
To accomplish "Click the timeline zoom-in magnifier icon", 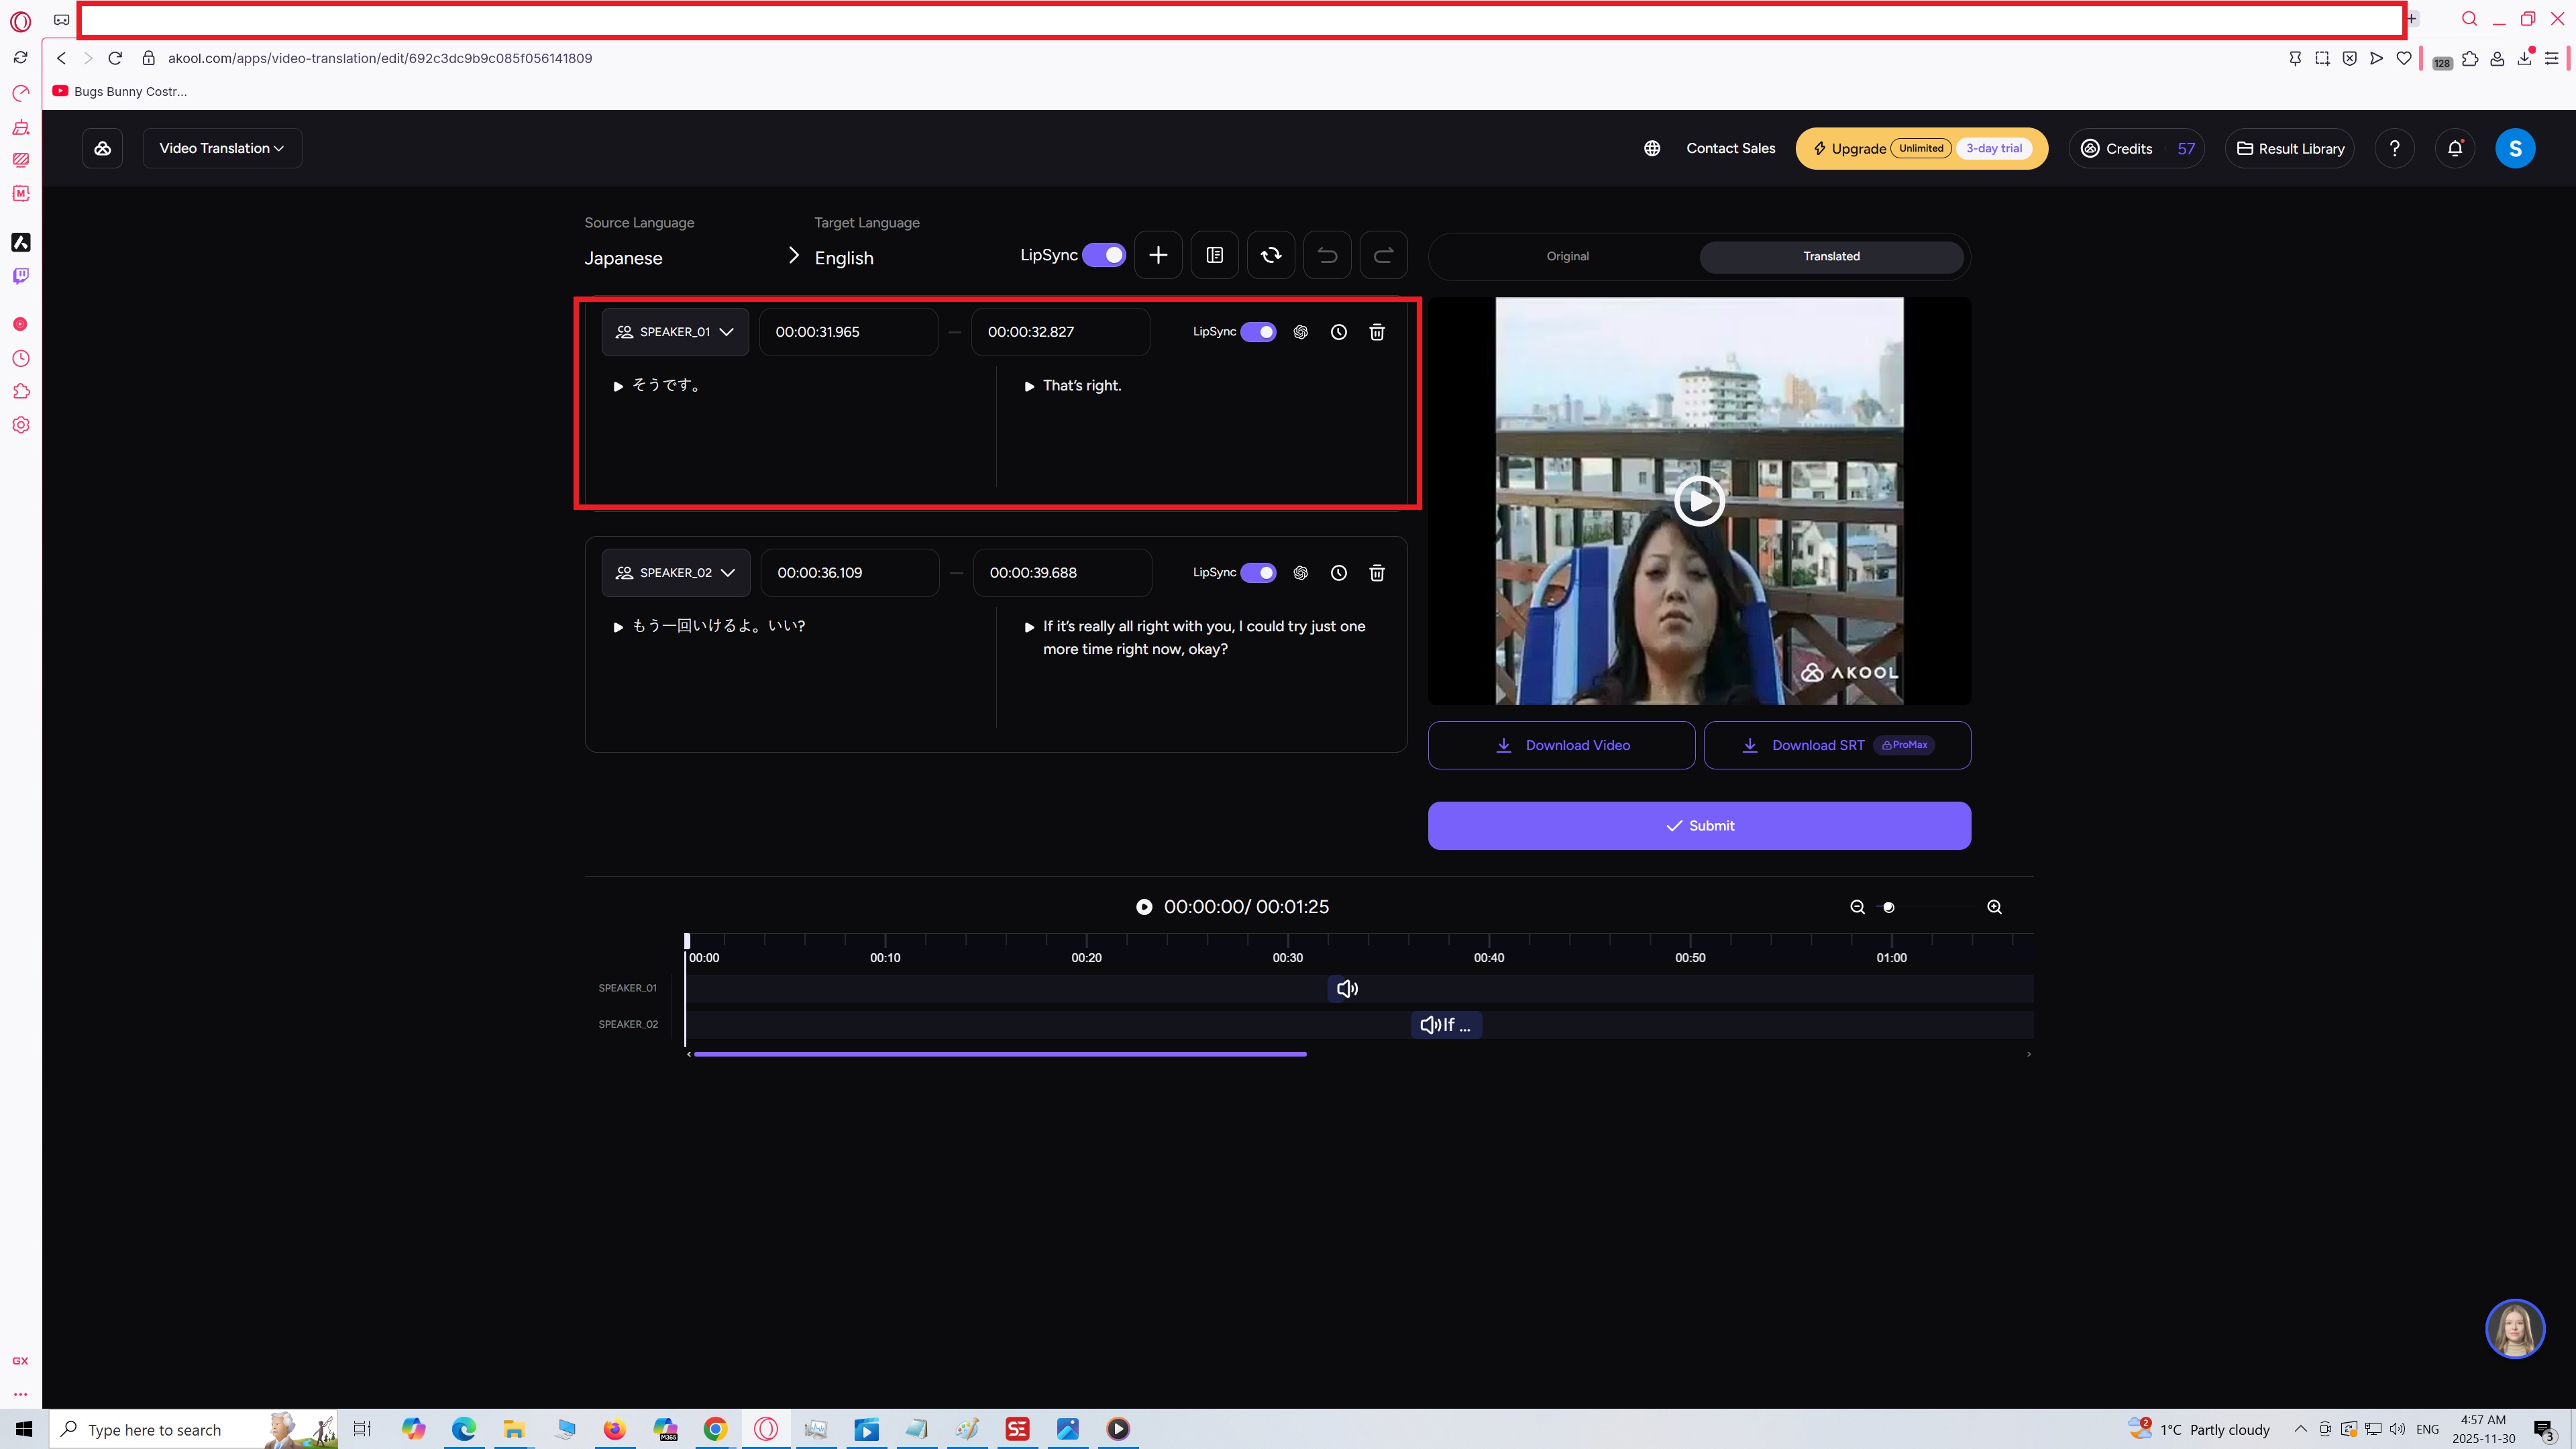I will 1994,907.
